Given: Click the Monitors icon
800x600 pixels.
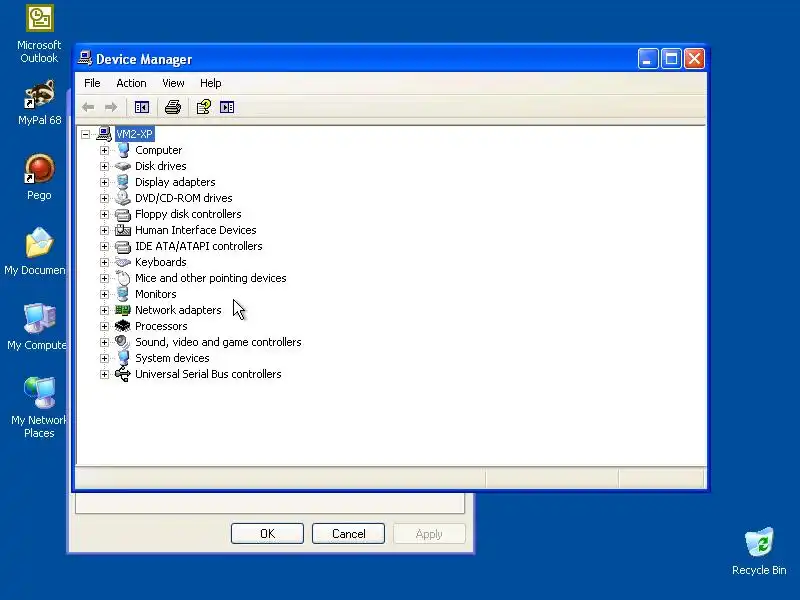Looking at the screenshot, I should (123, 294).
